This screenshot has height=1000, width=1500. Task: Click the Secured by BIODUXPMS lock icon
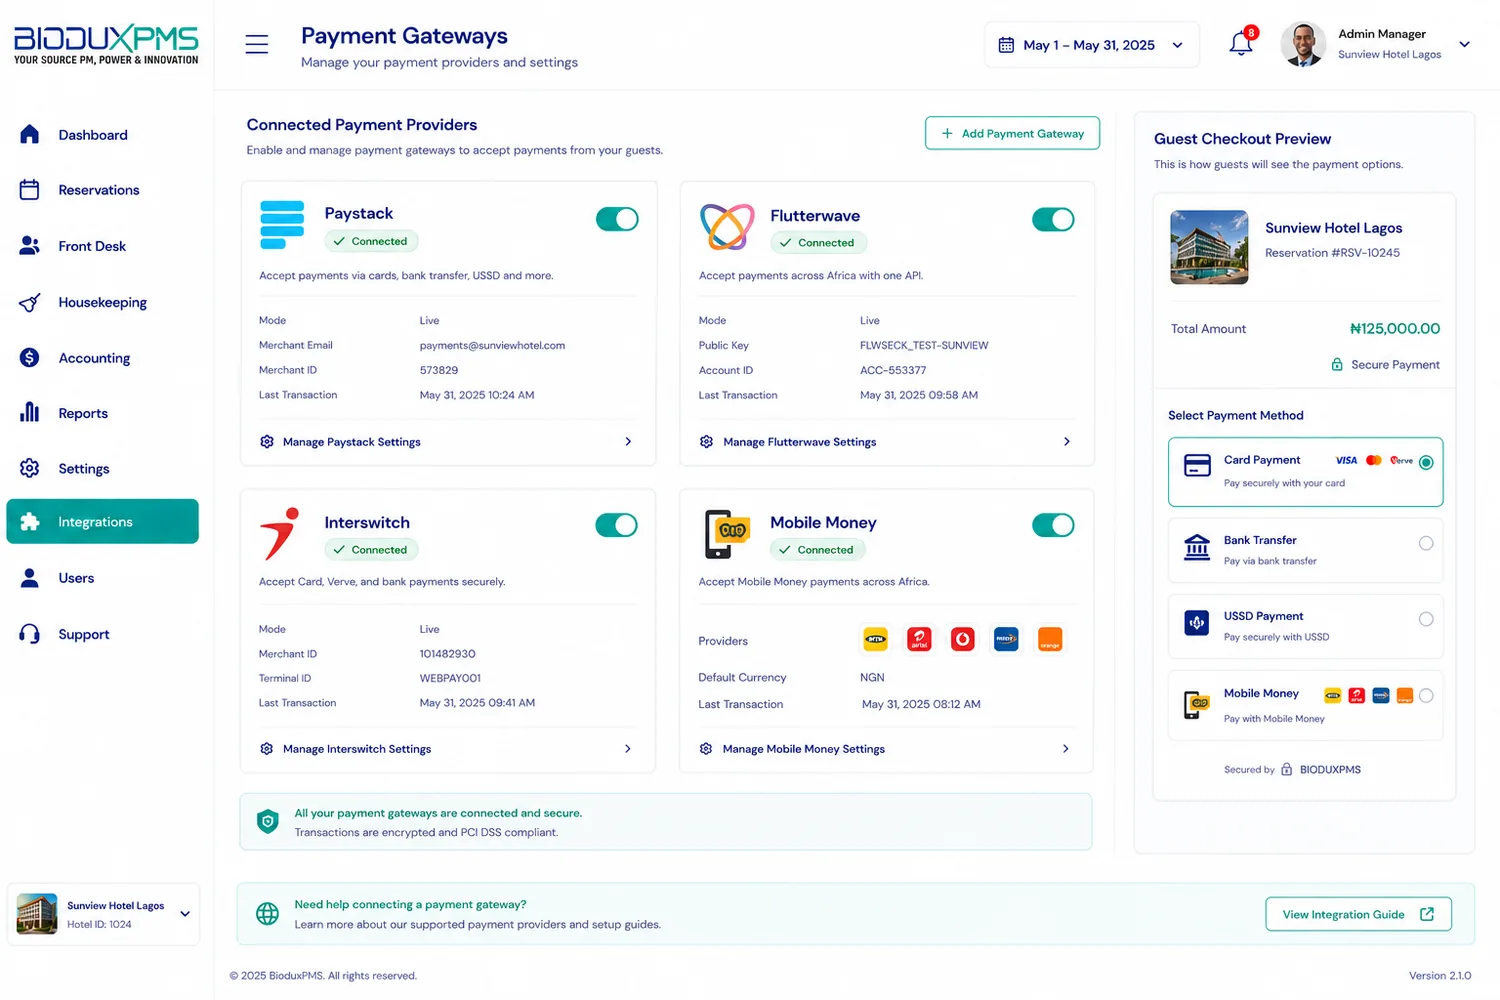[x=1287, y=769]
